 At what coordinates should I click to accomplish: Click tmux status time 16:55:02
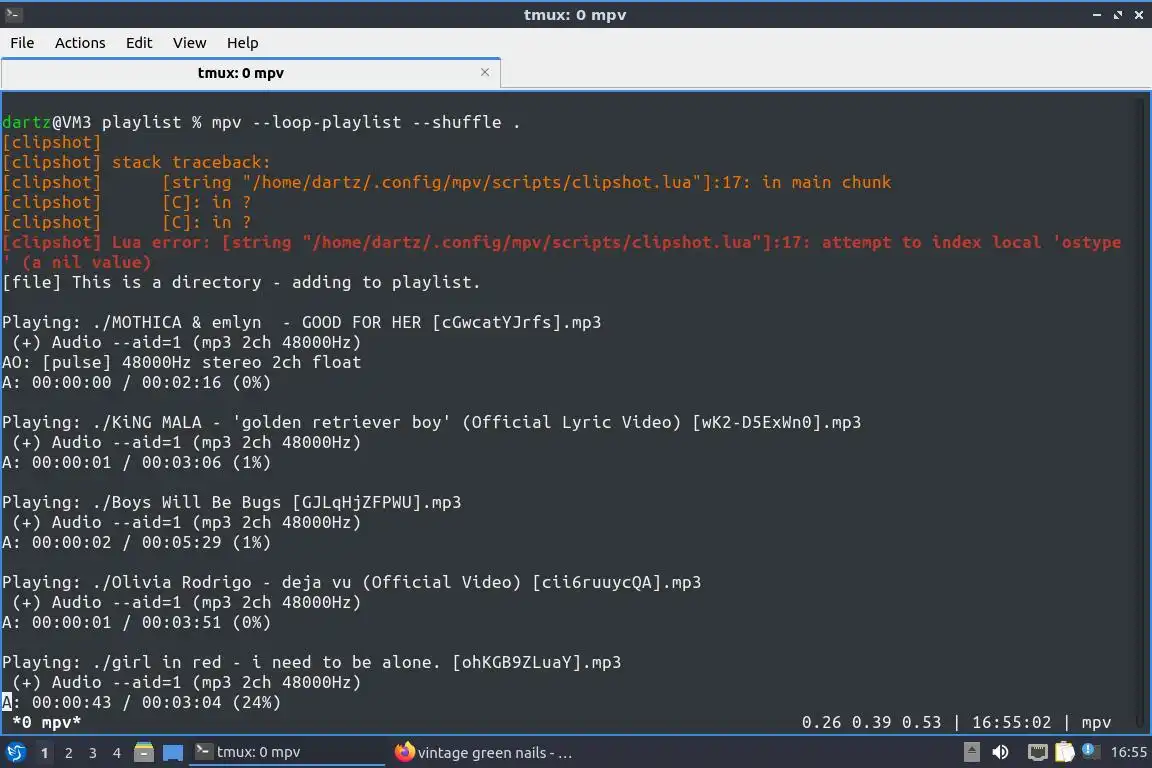[x=1012, y=722]
